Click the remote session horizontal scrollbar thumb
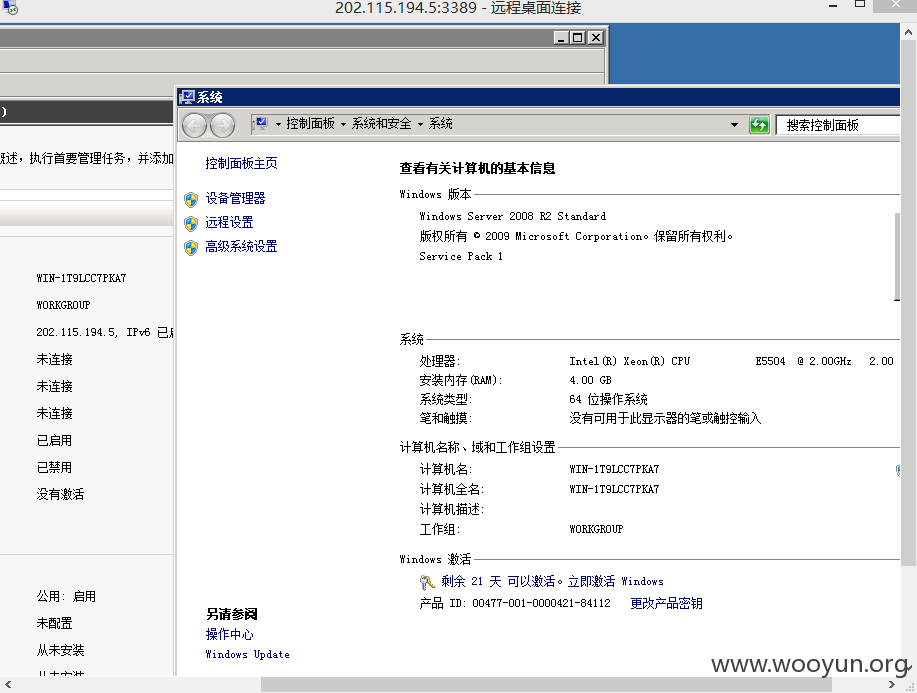 click(x=546, y=684)
